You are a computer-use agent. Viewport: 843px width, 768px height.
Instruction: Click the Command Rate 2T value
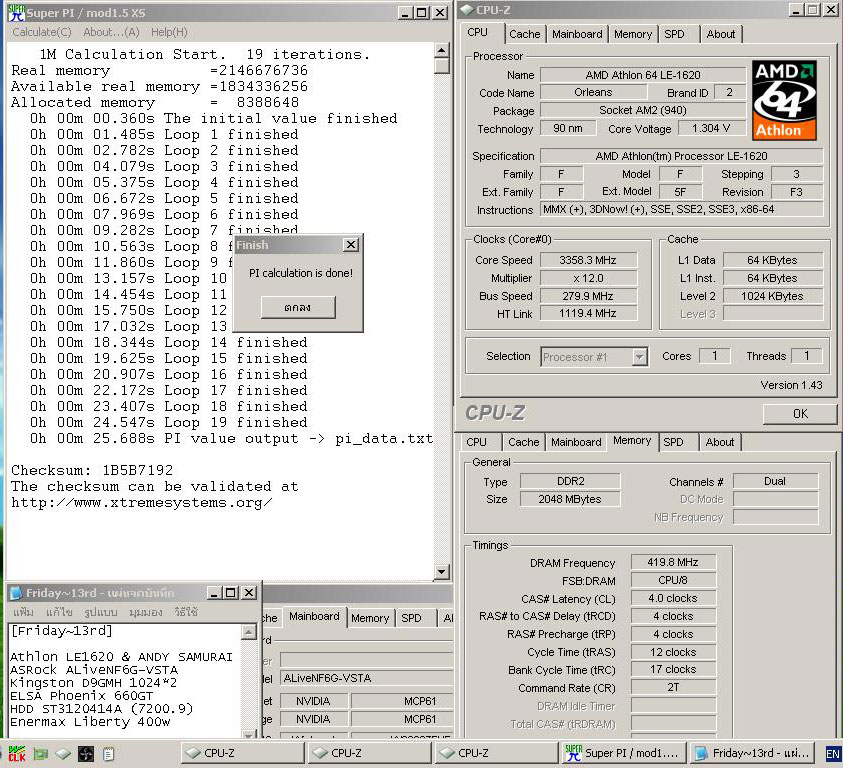point(673,687)
